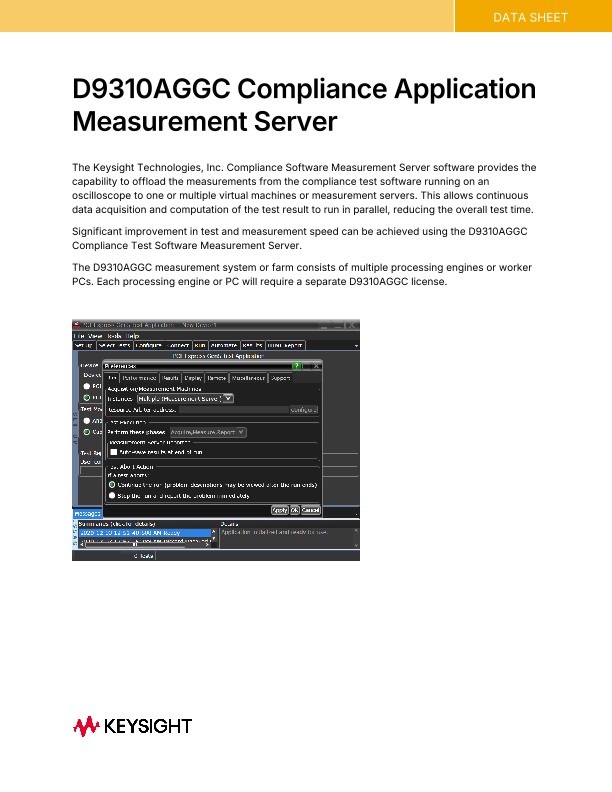Screen dimensions: 612x792
Task: Click the address input field in Preferences
Action: coord(234,410)
